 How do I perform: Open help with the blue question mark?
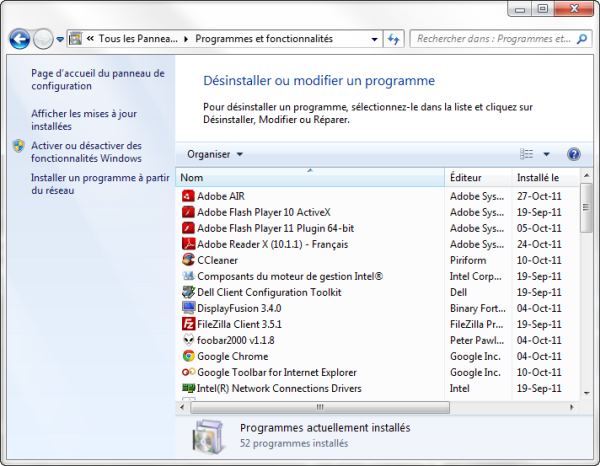click(x=573, y=154)
